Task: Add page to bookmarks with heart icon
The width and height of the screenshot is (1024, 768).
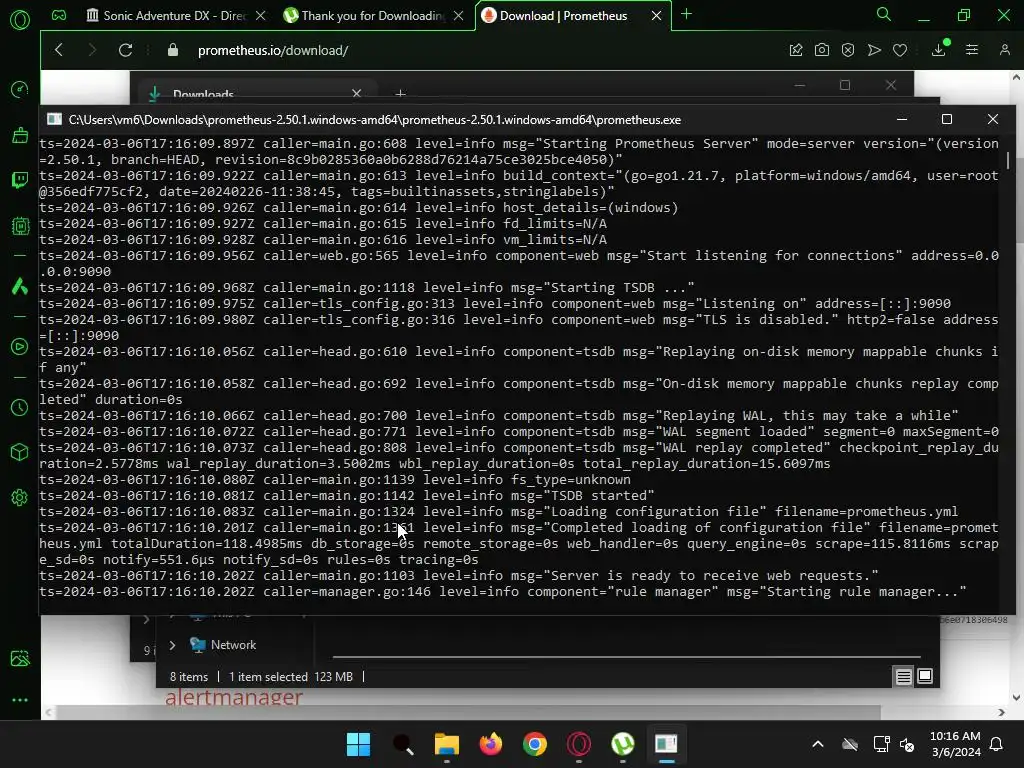Action: click(x=900, y=50)
